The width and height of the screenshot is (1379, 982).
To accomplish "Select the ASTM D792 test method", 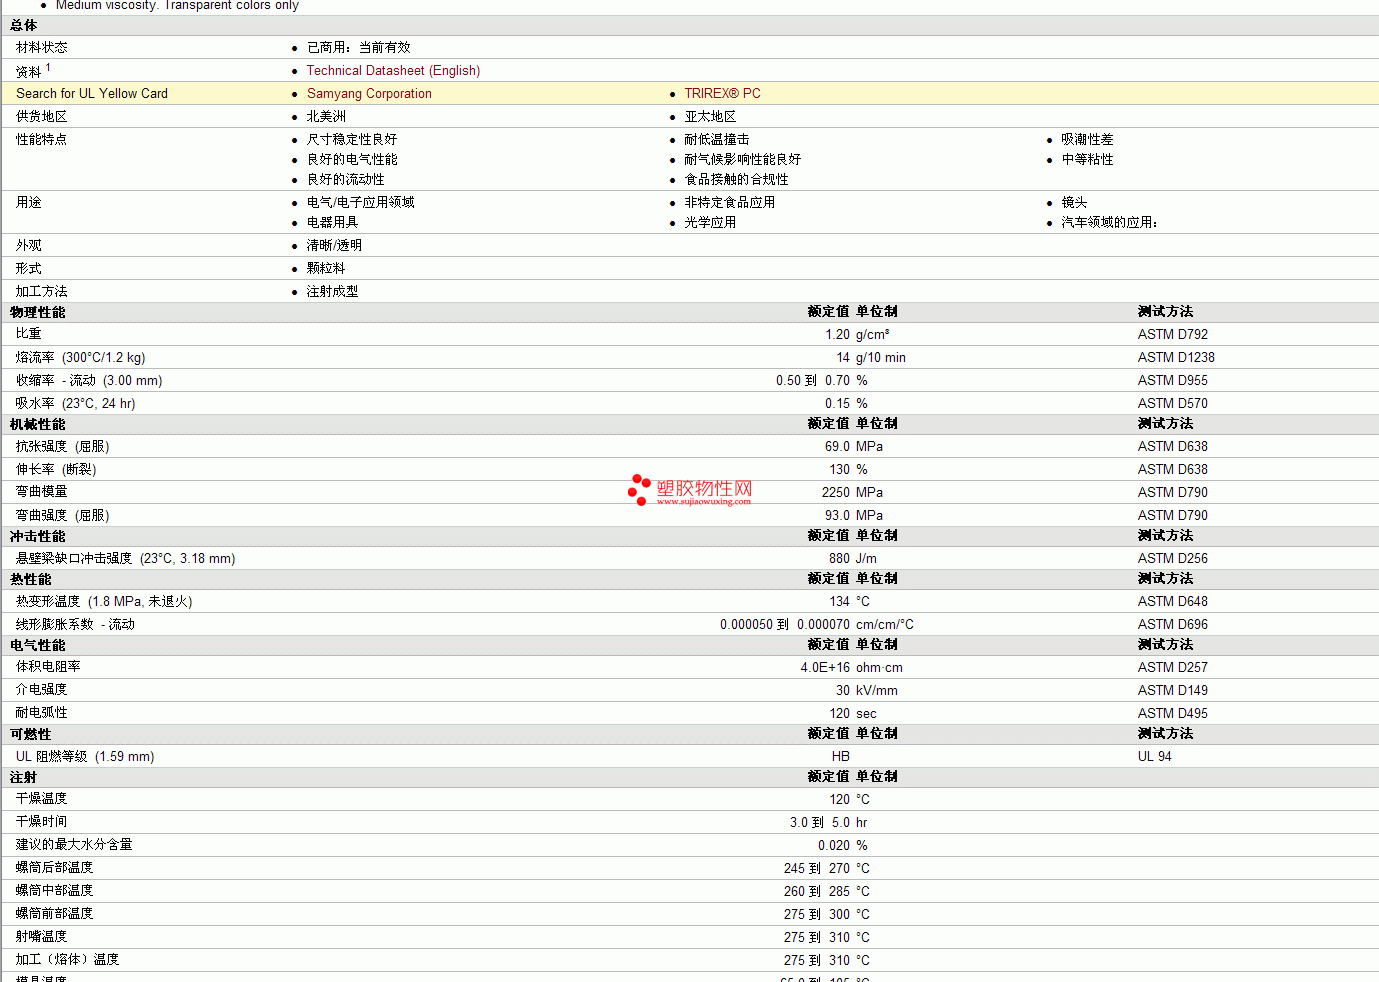I will (x=1173, y=335).
